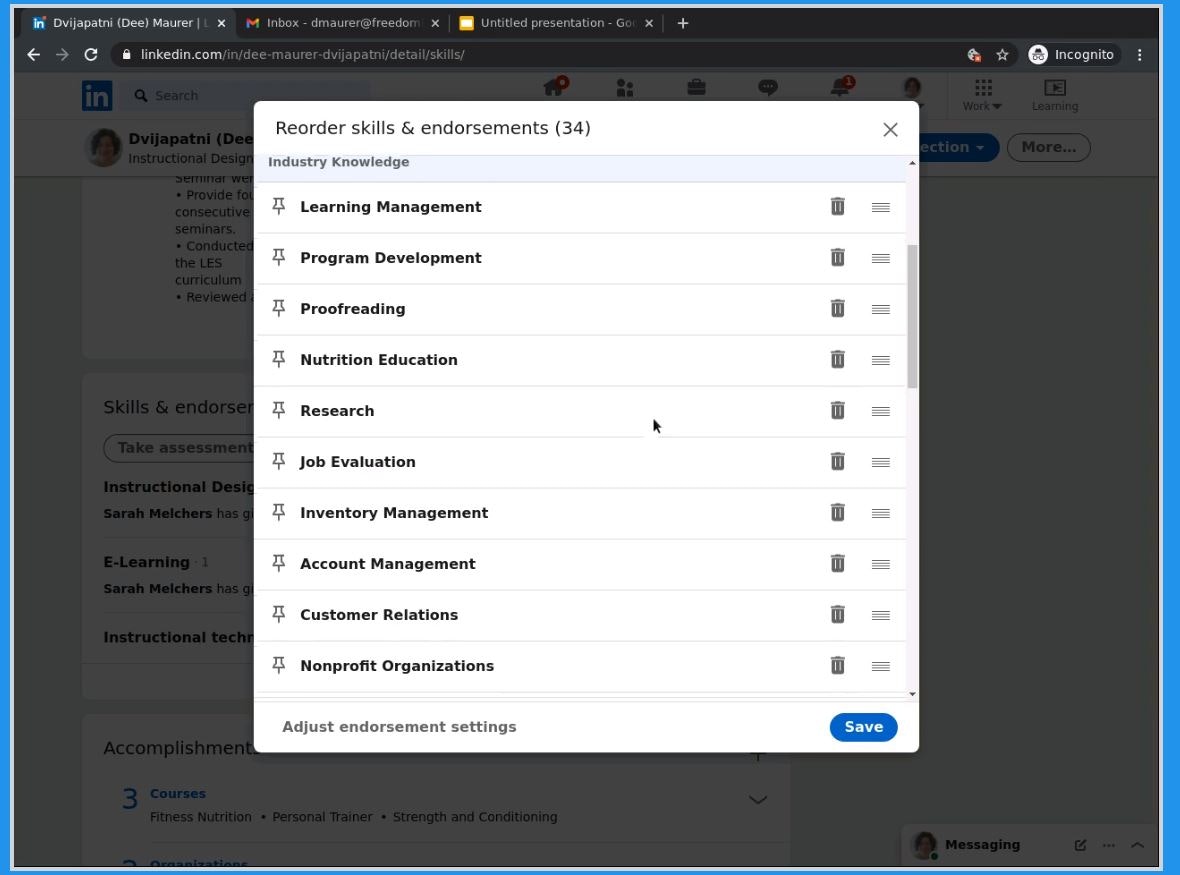The height and width of the screenshot is (875, 1180).
Task: Open Chrome three-dot menu
Action: point(1139,54)
